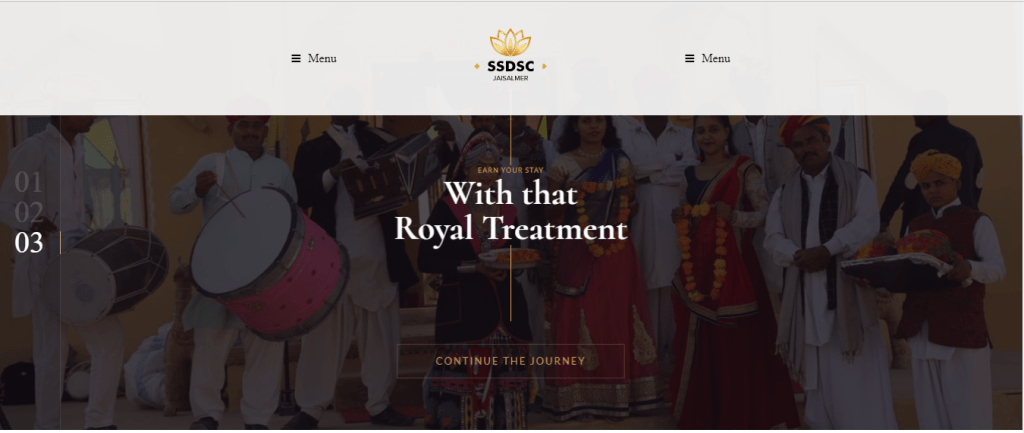Select the left Menu label
Image resolution: width=1024 pixels, height=433 pixels.
[322, 59]
